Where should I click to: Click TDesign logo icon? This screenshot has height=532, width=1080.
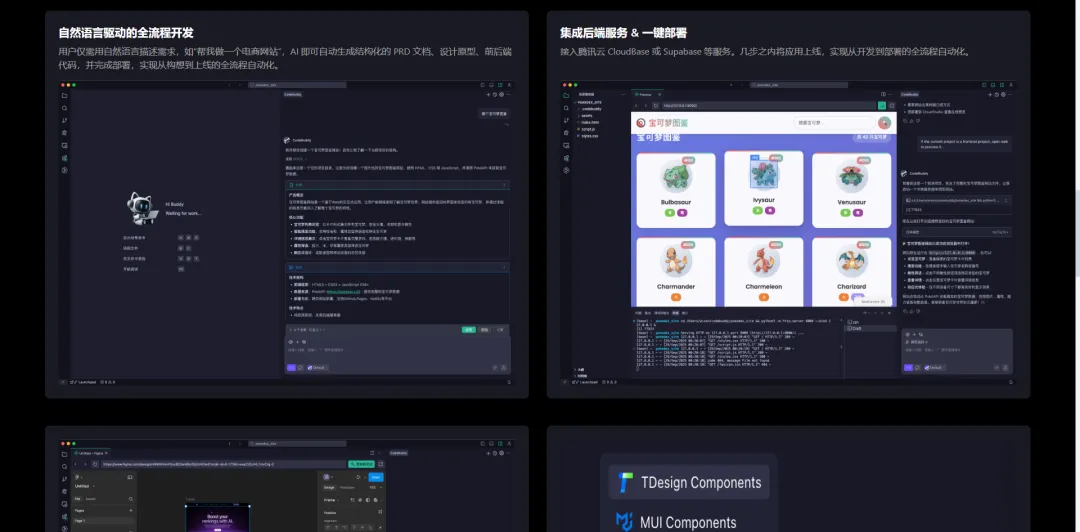[625, 482]
